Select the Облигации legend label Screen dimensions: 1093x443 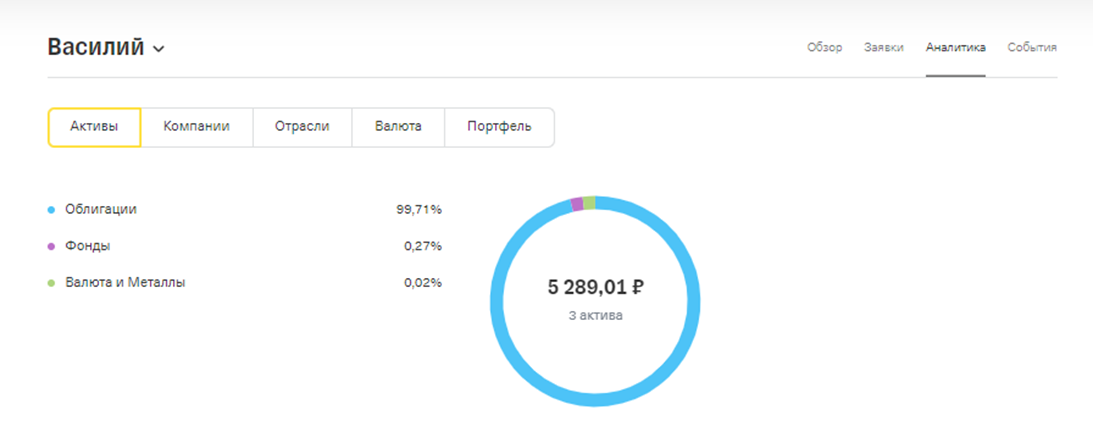pos(100,209)
